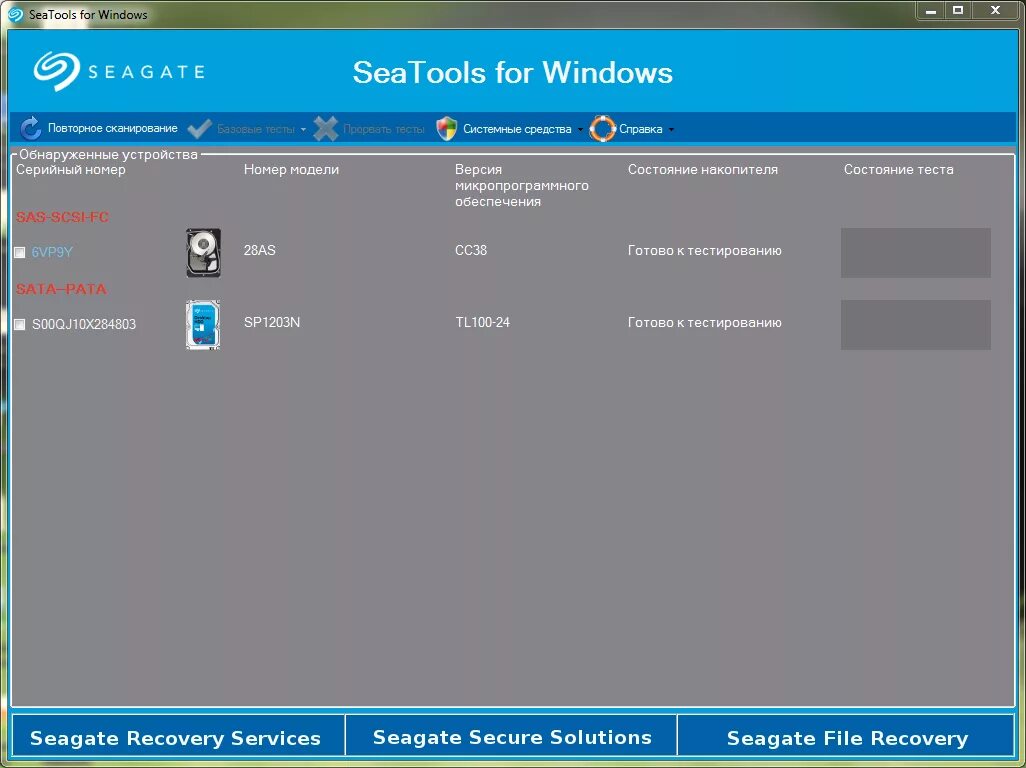Minimize the SeaTools window
This screenshot has height=768, width=1026.
tap(930, 10)
